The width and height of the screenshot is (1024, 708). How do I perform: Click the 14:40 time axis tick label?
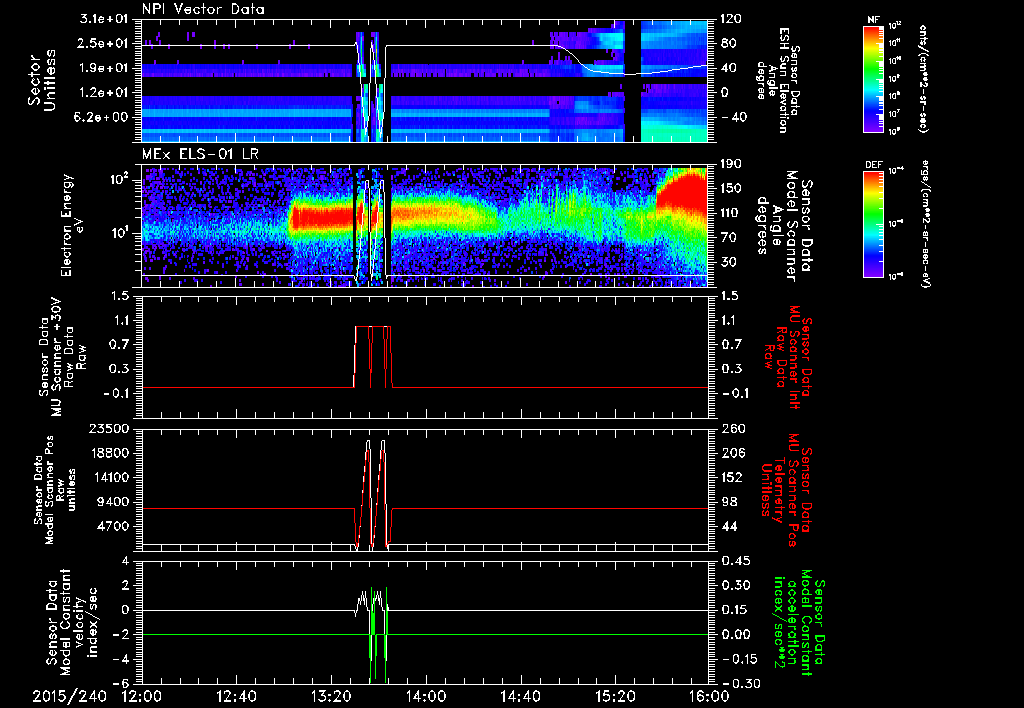[520, 695]
